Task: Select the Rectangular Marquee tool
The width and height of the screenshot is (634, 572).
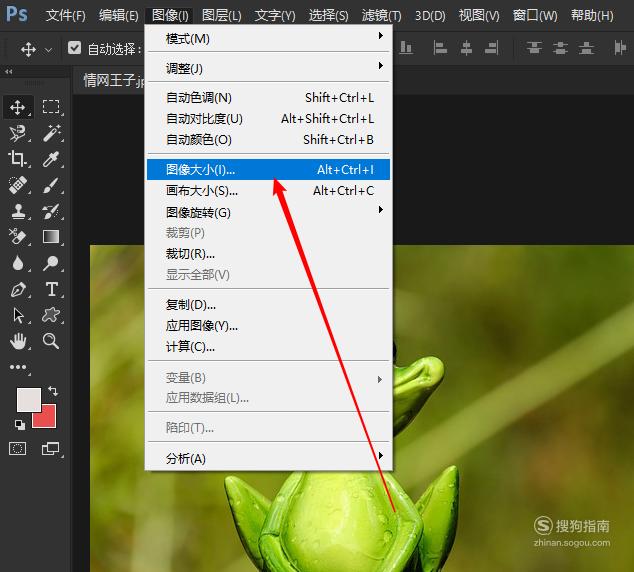Action: tap(51, 107)
